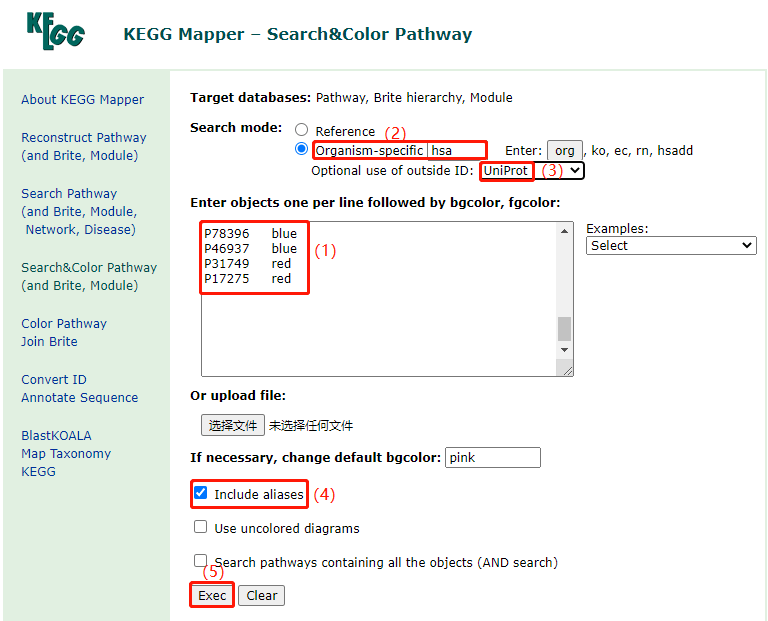Image resolution: width=768 pixels, height=621 pixels.
Task: Click the org button
Action: 564,150
